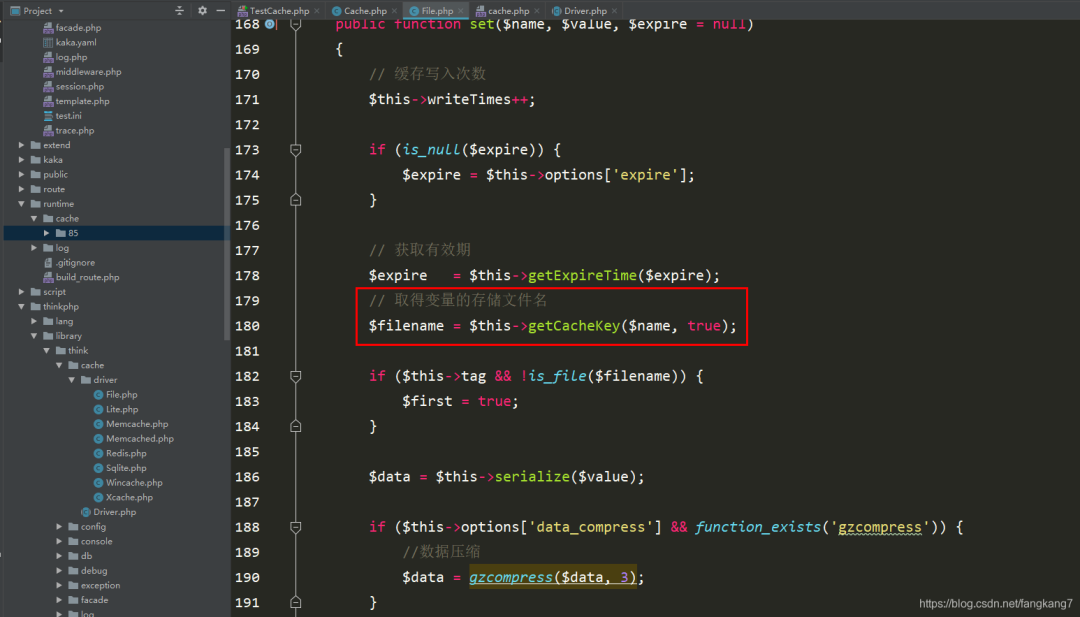Open Lite.php class in tree

click(x=116, y=410)
